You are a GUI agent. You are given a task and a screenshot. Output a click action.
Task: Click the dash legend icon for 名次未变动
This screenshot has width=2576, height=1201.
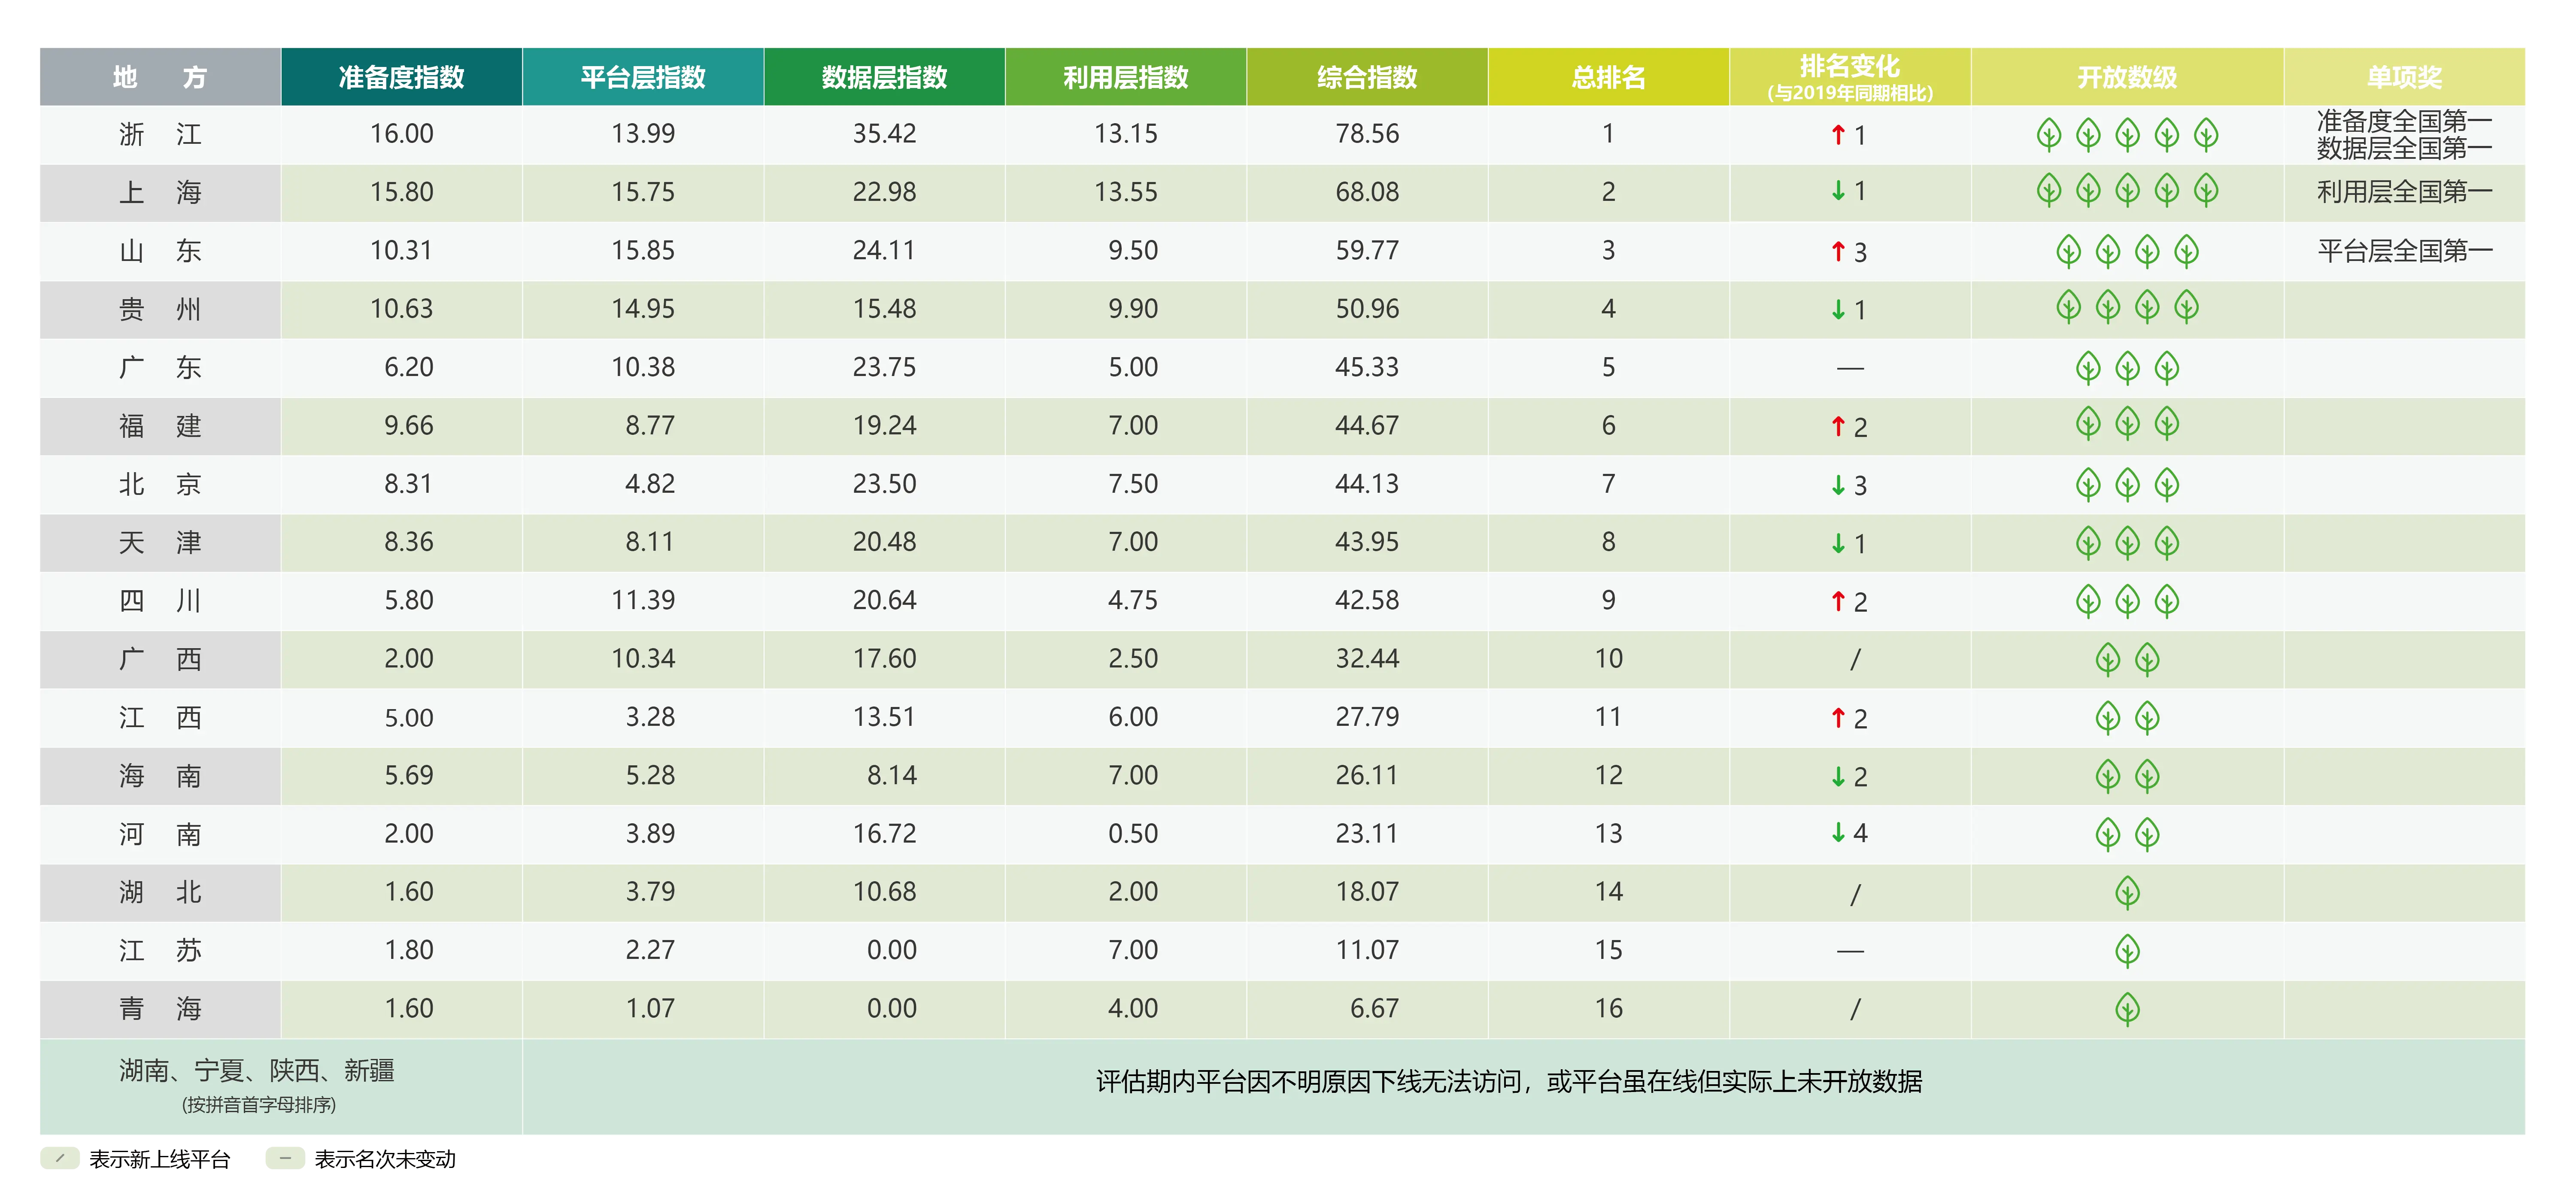285,1158
